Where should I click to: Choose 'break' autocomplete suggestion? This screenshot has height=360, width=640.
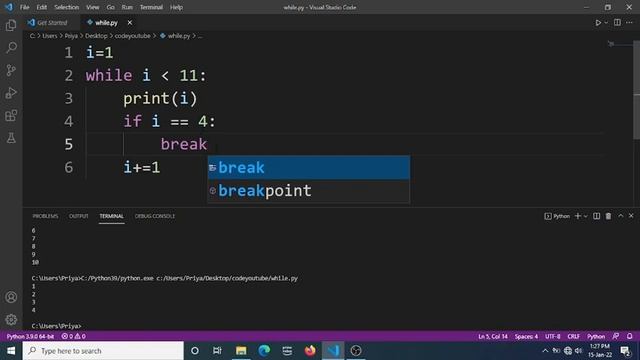(309, 168)
